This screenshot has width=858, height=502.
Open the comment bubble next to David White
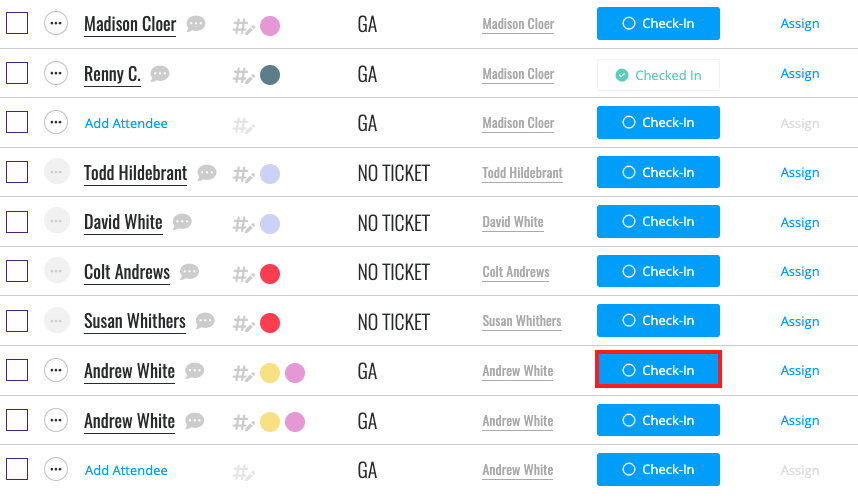(x=182, y=222)
